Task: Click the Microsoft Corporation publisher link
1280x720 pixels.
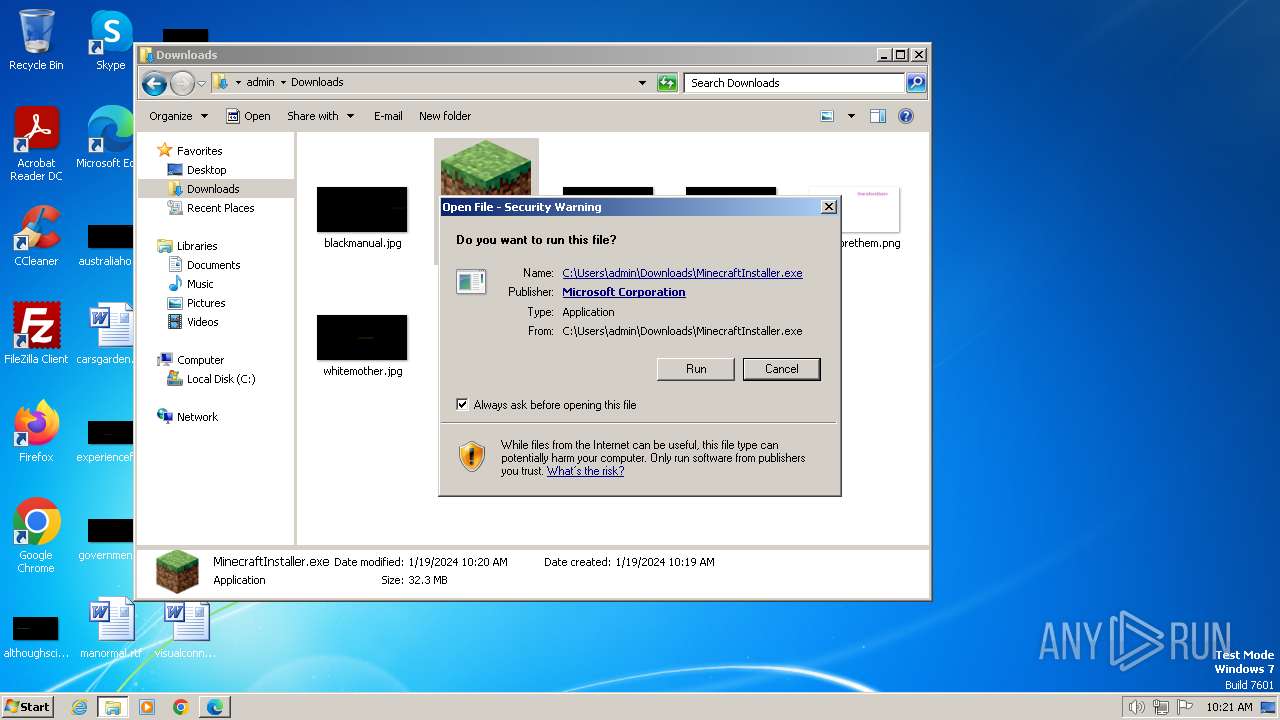Action: [623, 292]
